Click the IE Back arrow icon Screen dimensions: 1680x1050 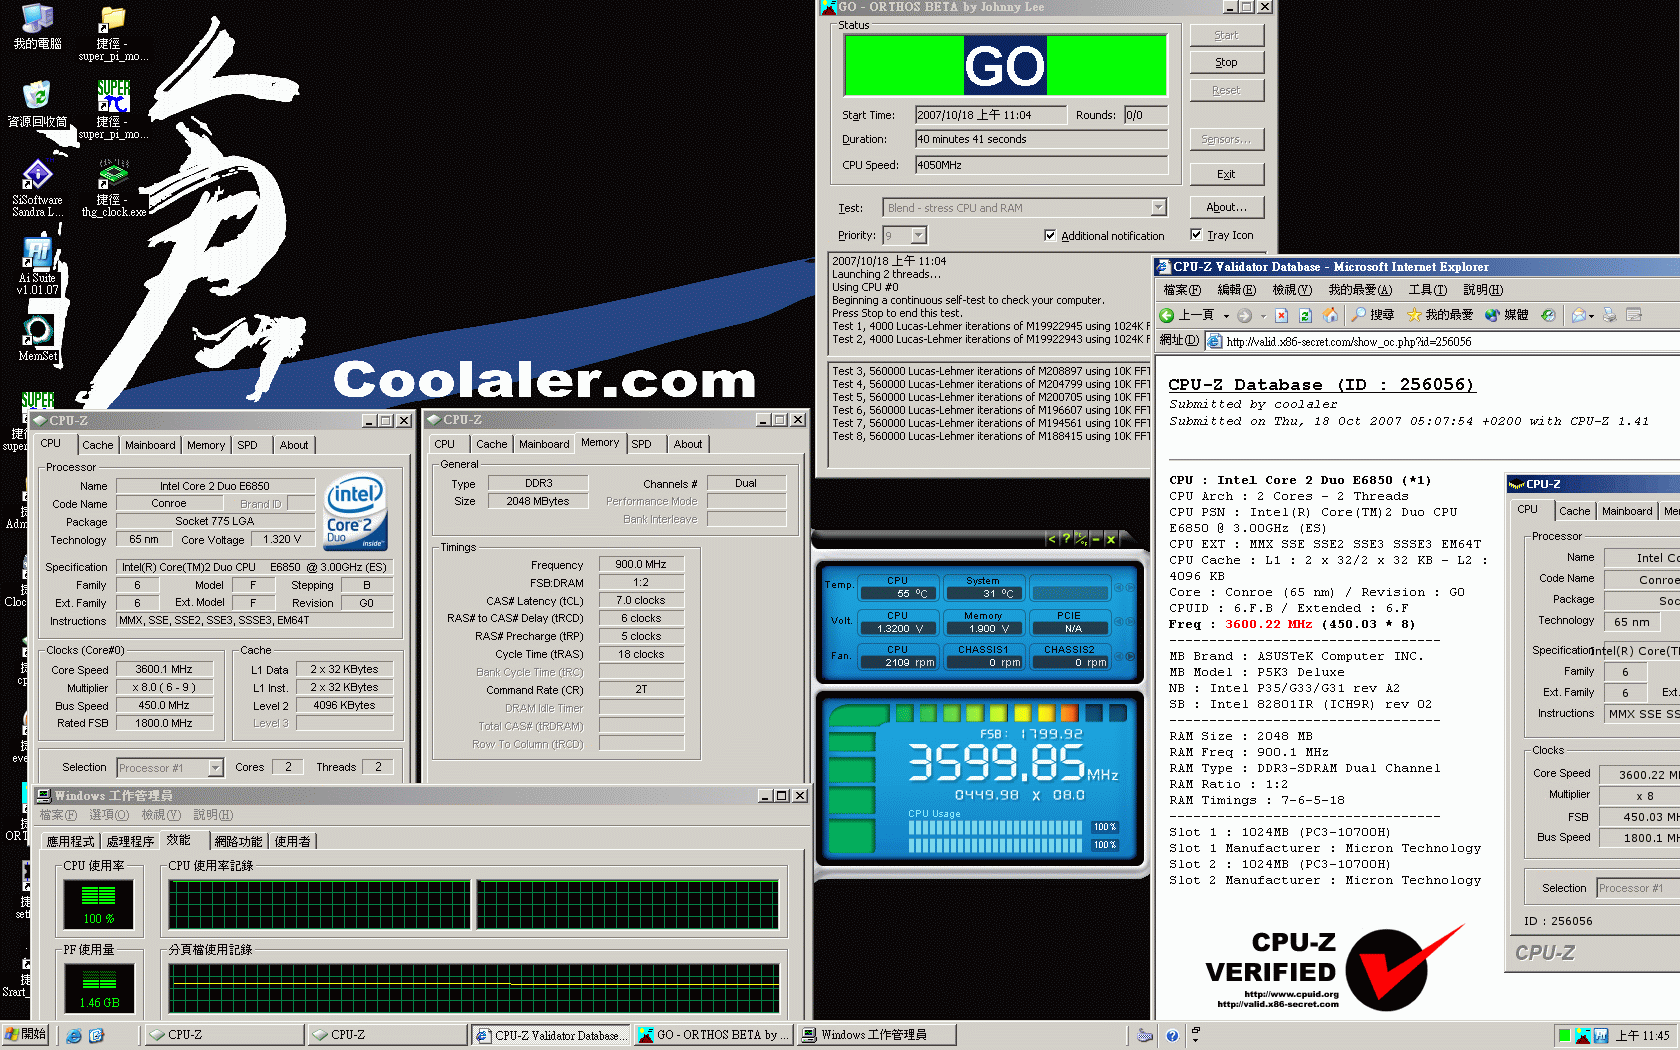[x=1167, y=315]
